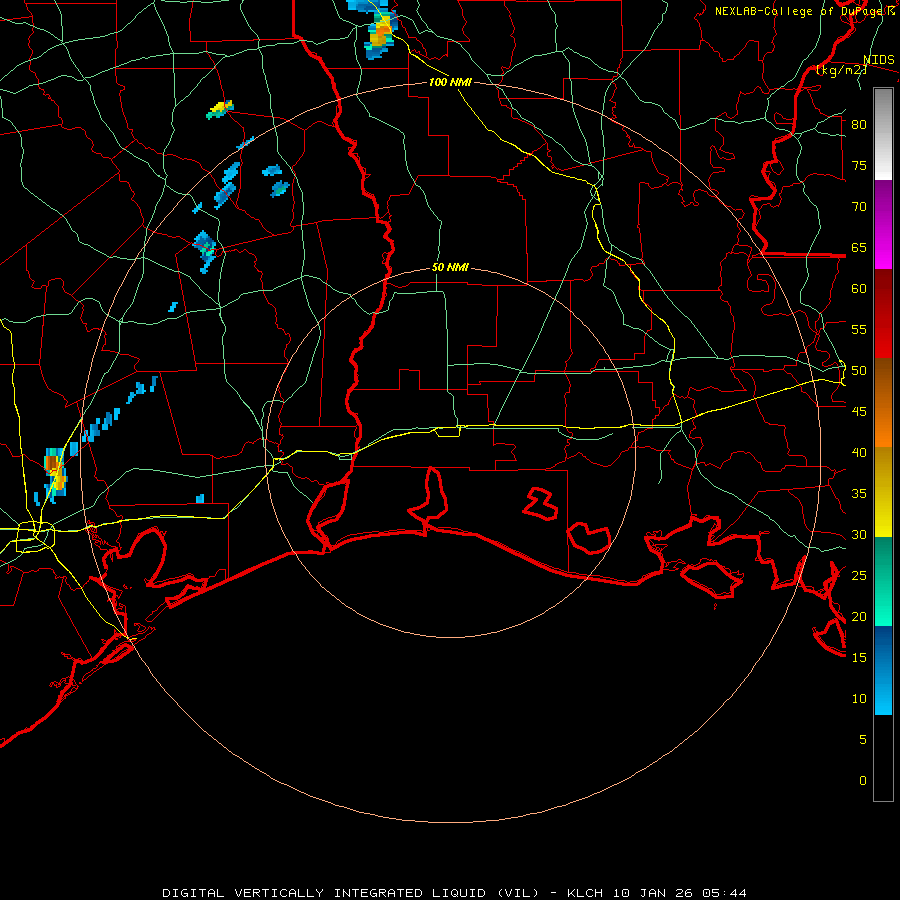Click the 60 value on color scale
Screen dimensions: 900x900
(x=859, y=289)
